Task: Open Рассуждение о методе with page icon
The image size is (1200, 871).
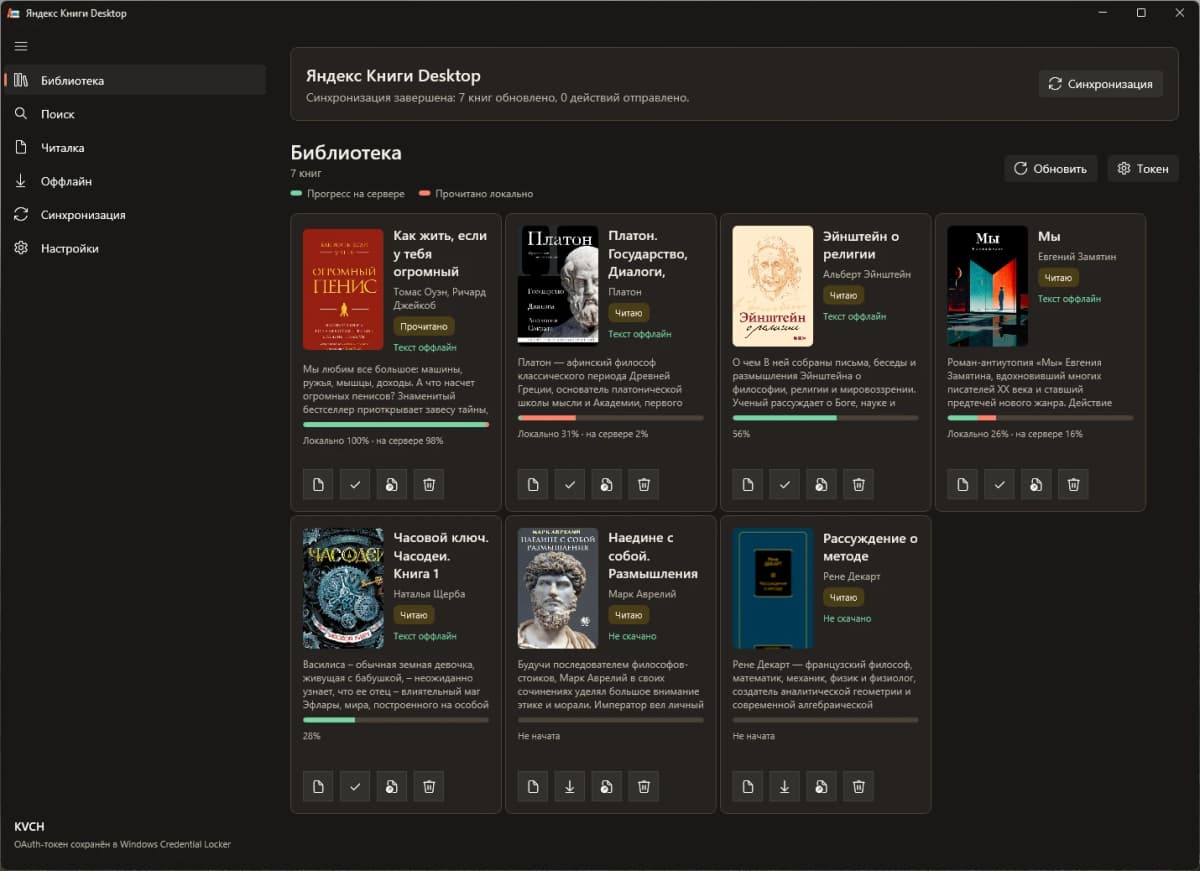Action: (x=748, y=787)
